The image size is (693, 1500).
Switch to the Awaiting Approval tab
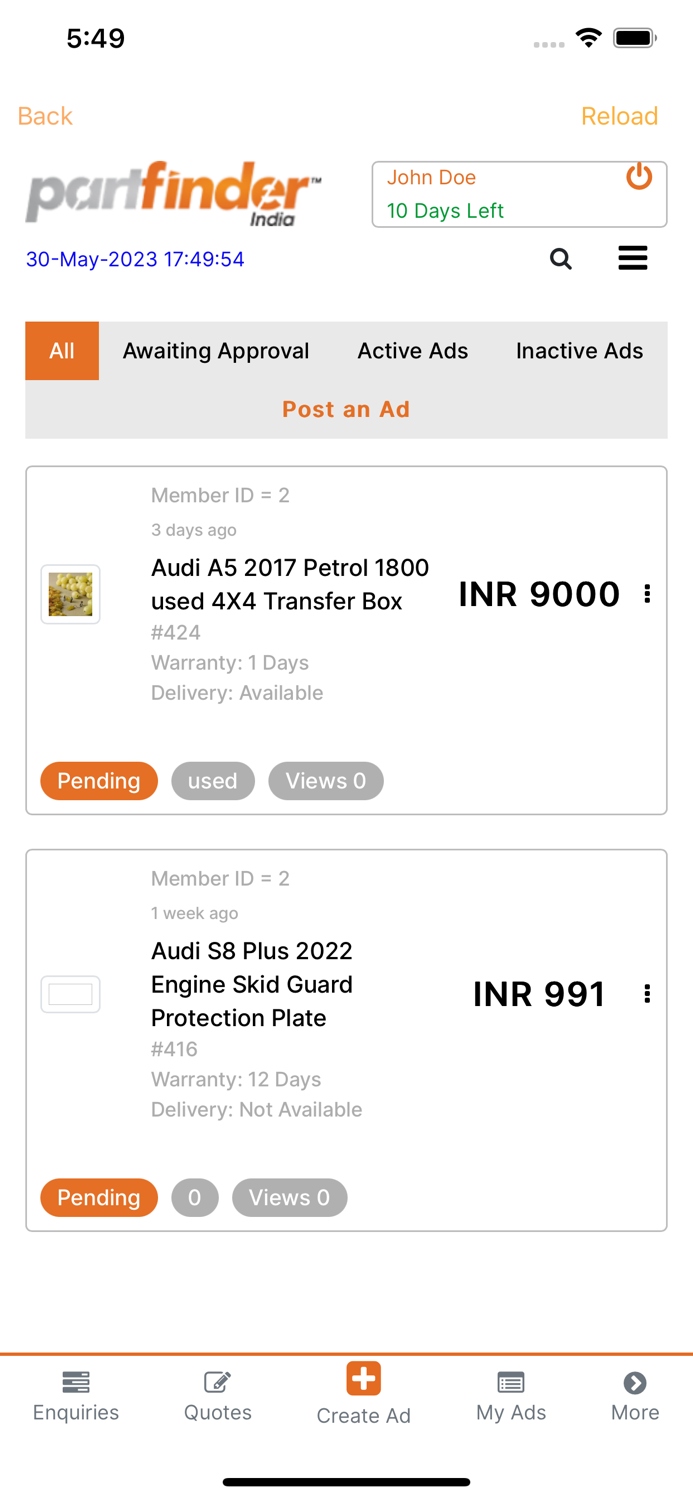(216, 351)
